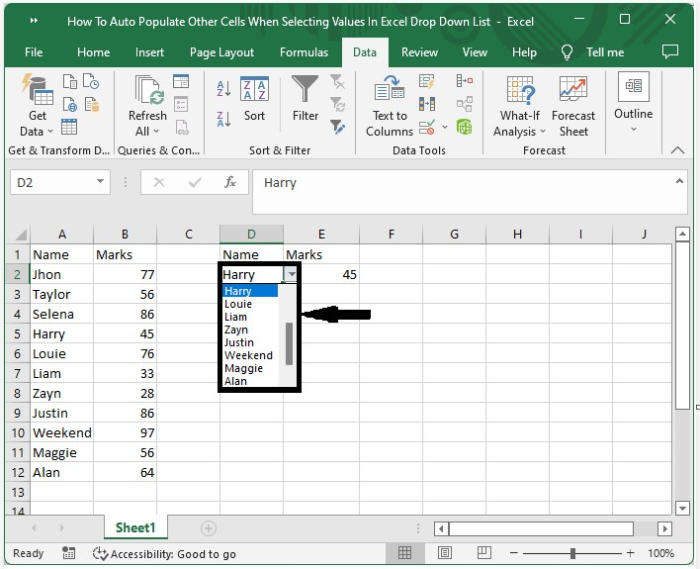The image size is (700, 569).
Task: Toggle the Filter funnel button
Action: (305, 99)
